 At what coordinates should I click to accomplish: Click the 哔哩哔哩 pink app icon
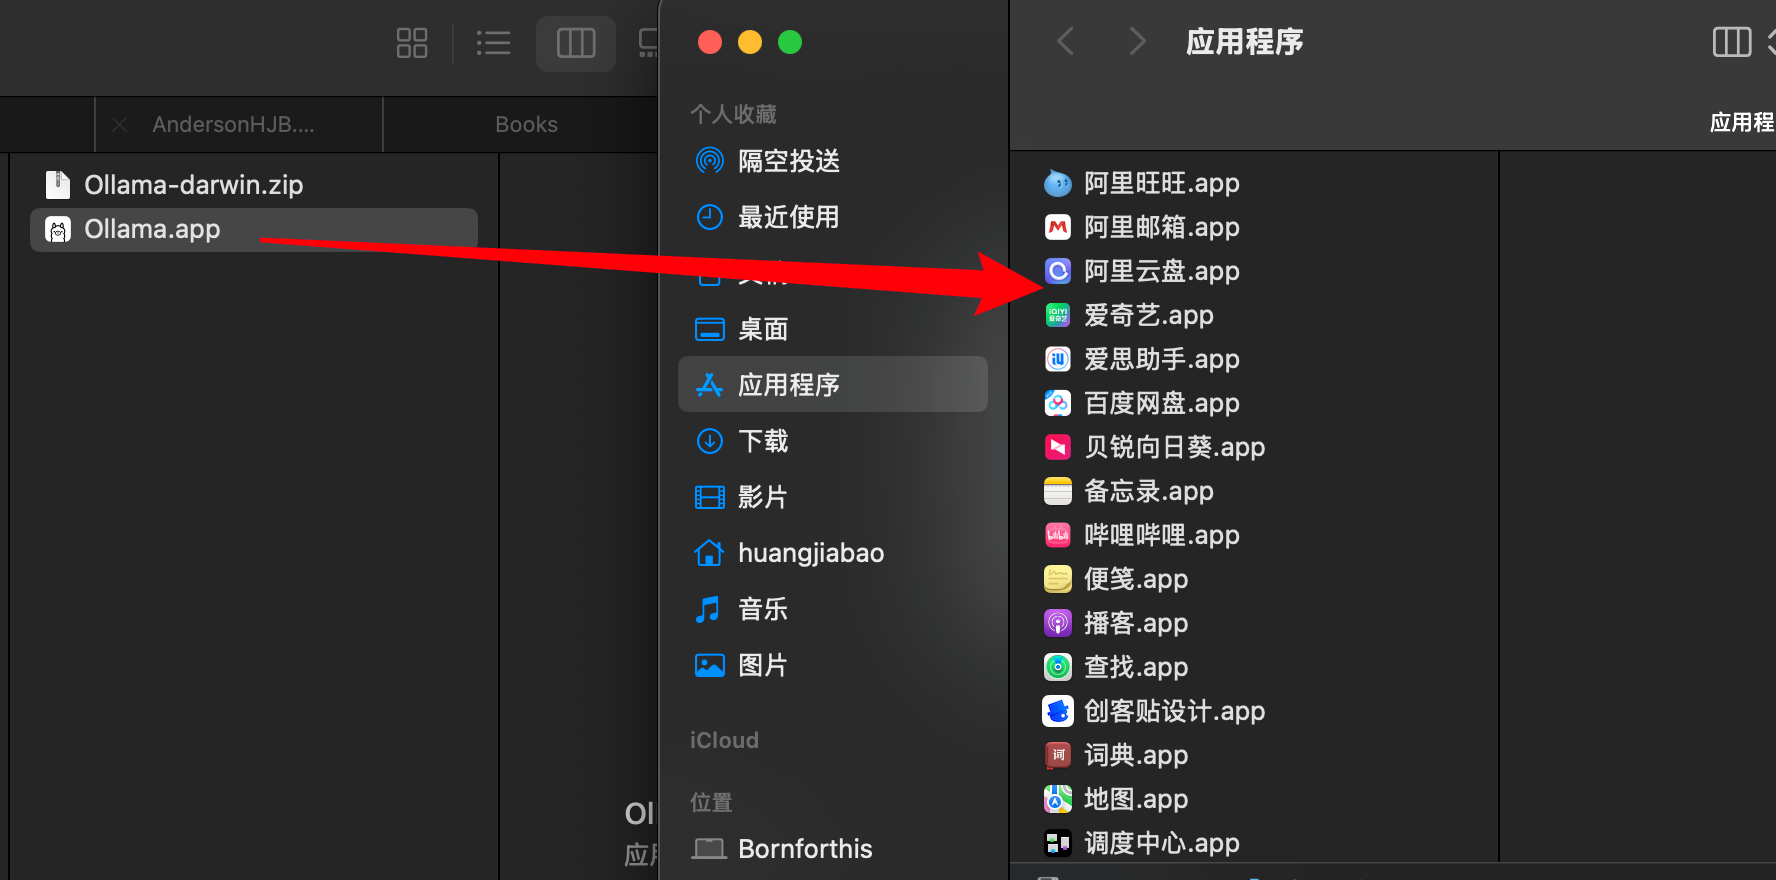1058,535
